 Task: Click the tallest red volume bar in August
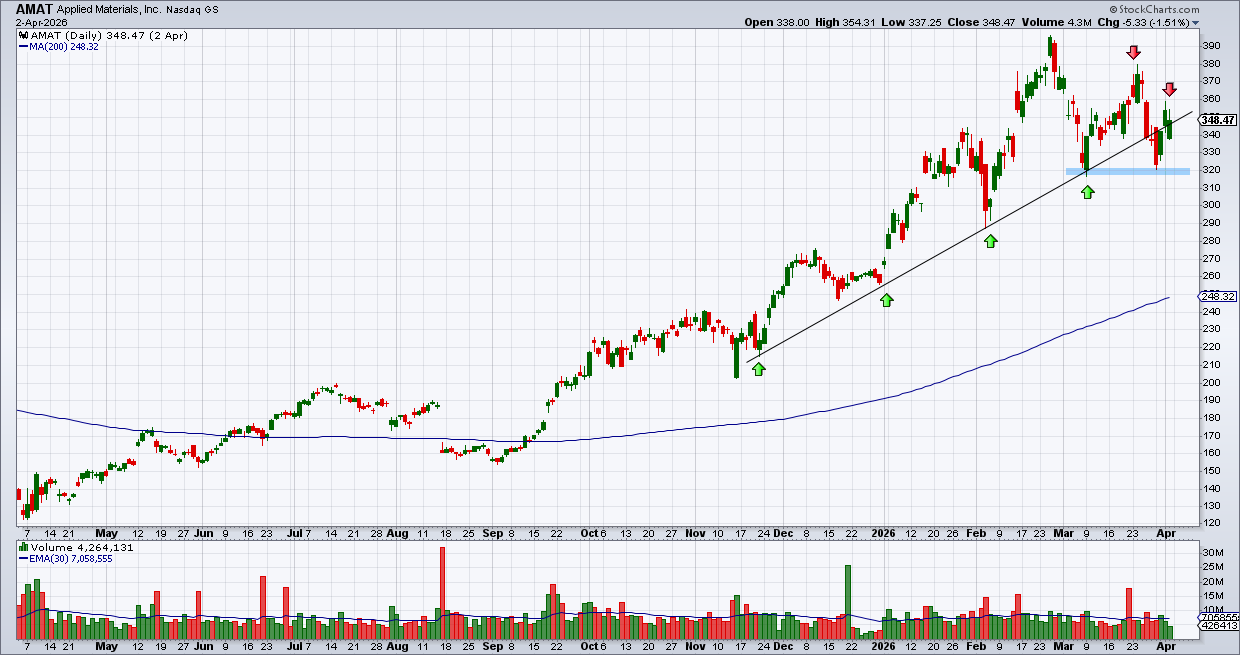[x=442, y=594]
